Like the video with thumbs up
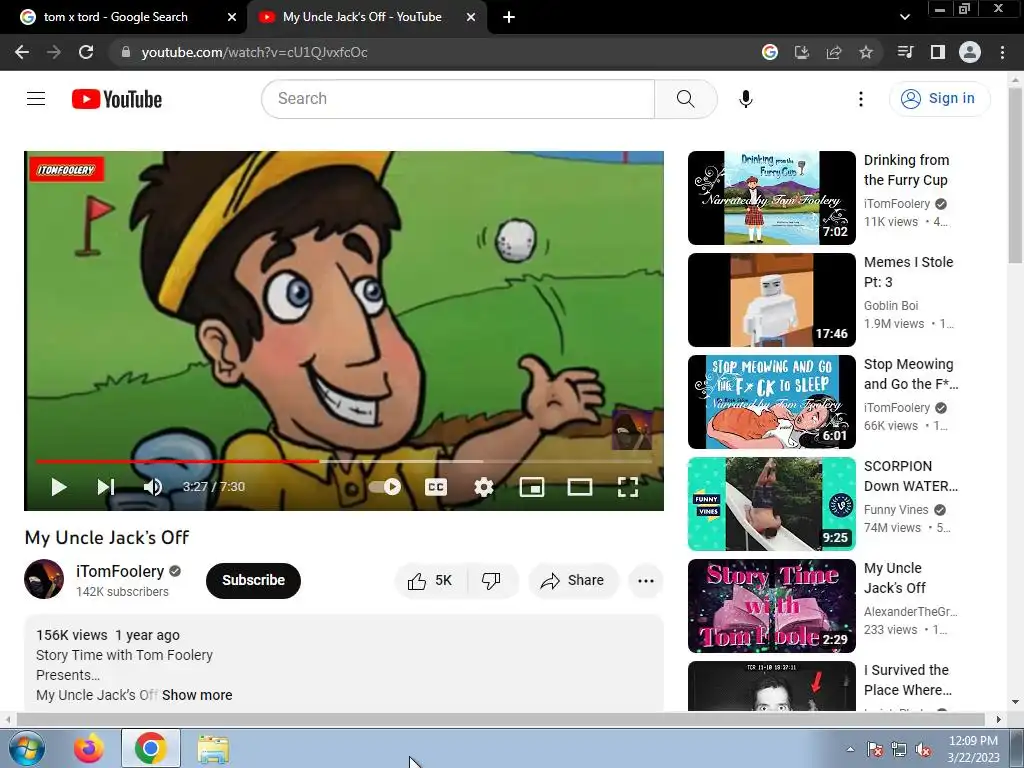 click(x=430, y=581)
